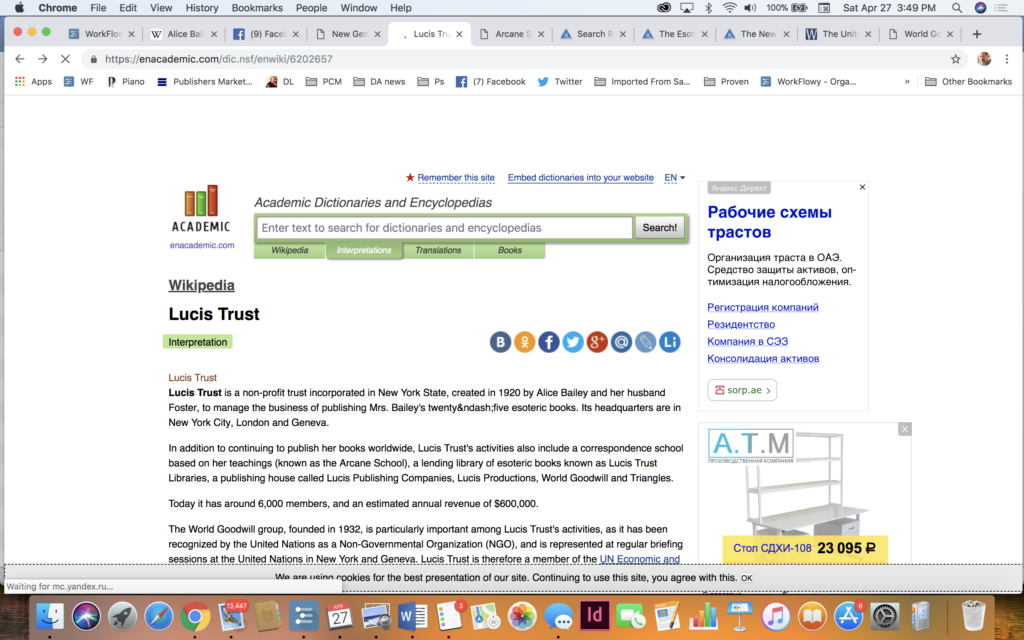1024x640 pixels.
Task: Click Embed dictionaries into your website link
Action: point(581,178)
